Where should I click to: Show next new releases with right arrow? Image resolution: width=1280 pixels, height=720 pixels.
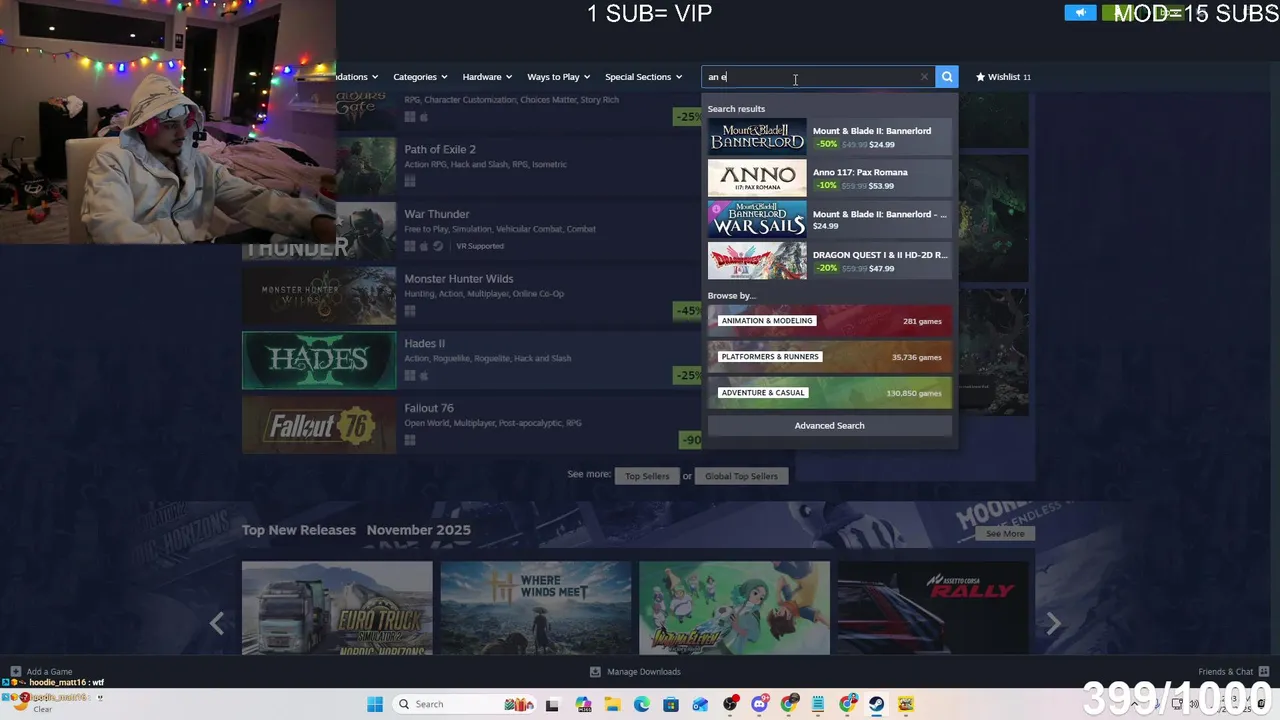[1053, 624]
